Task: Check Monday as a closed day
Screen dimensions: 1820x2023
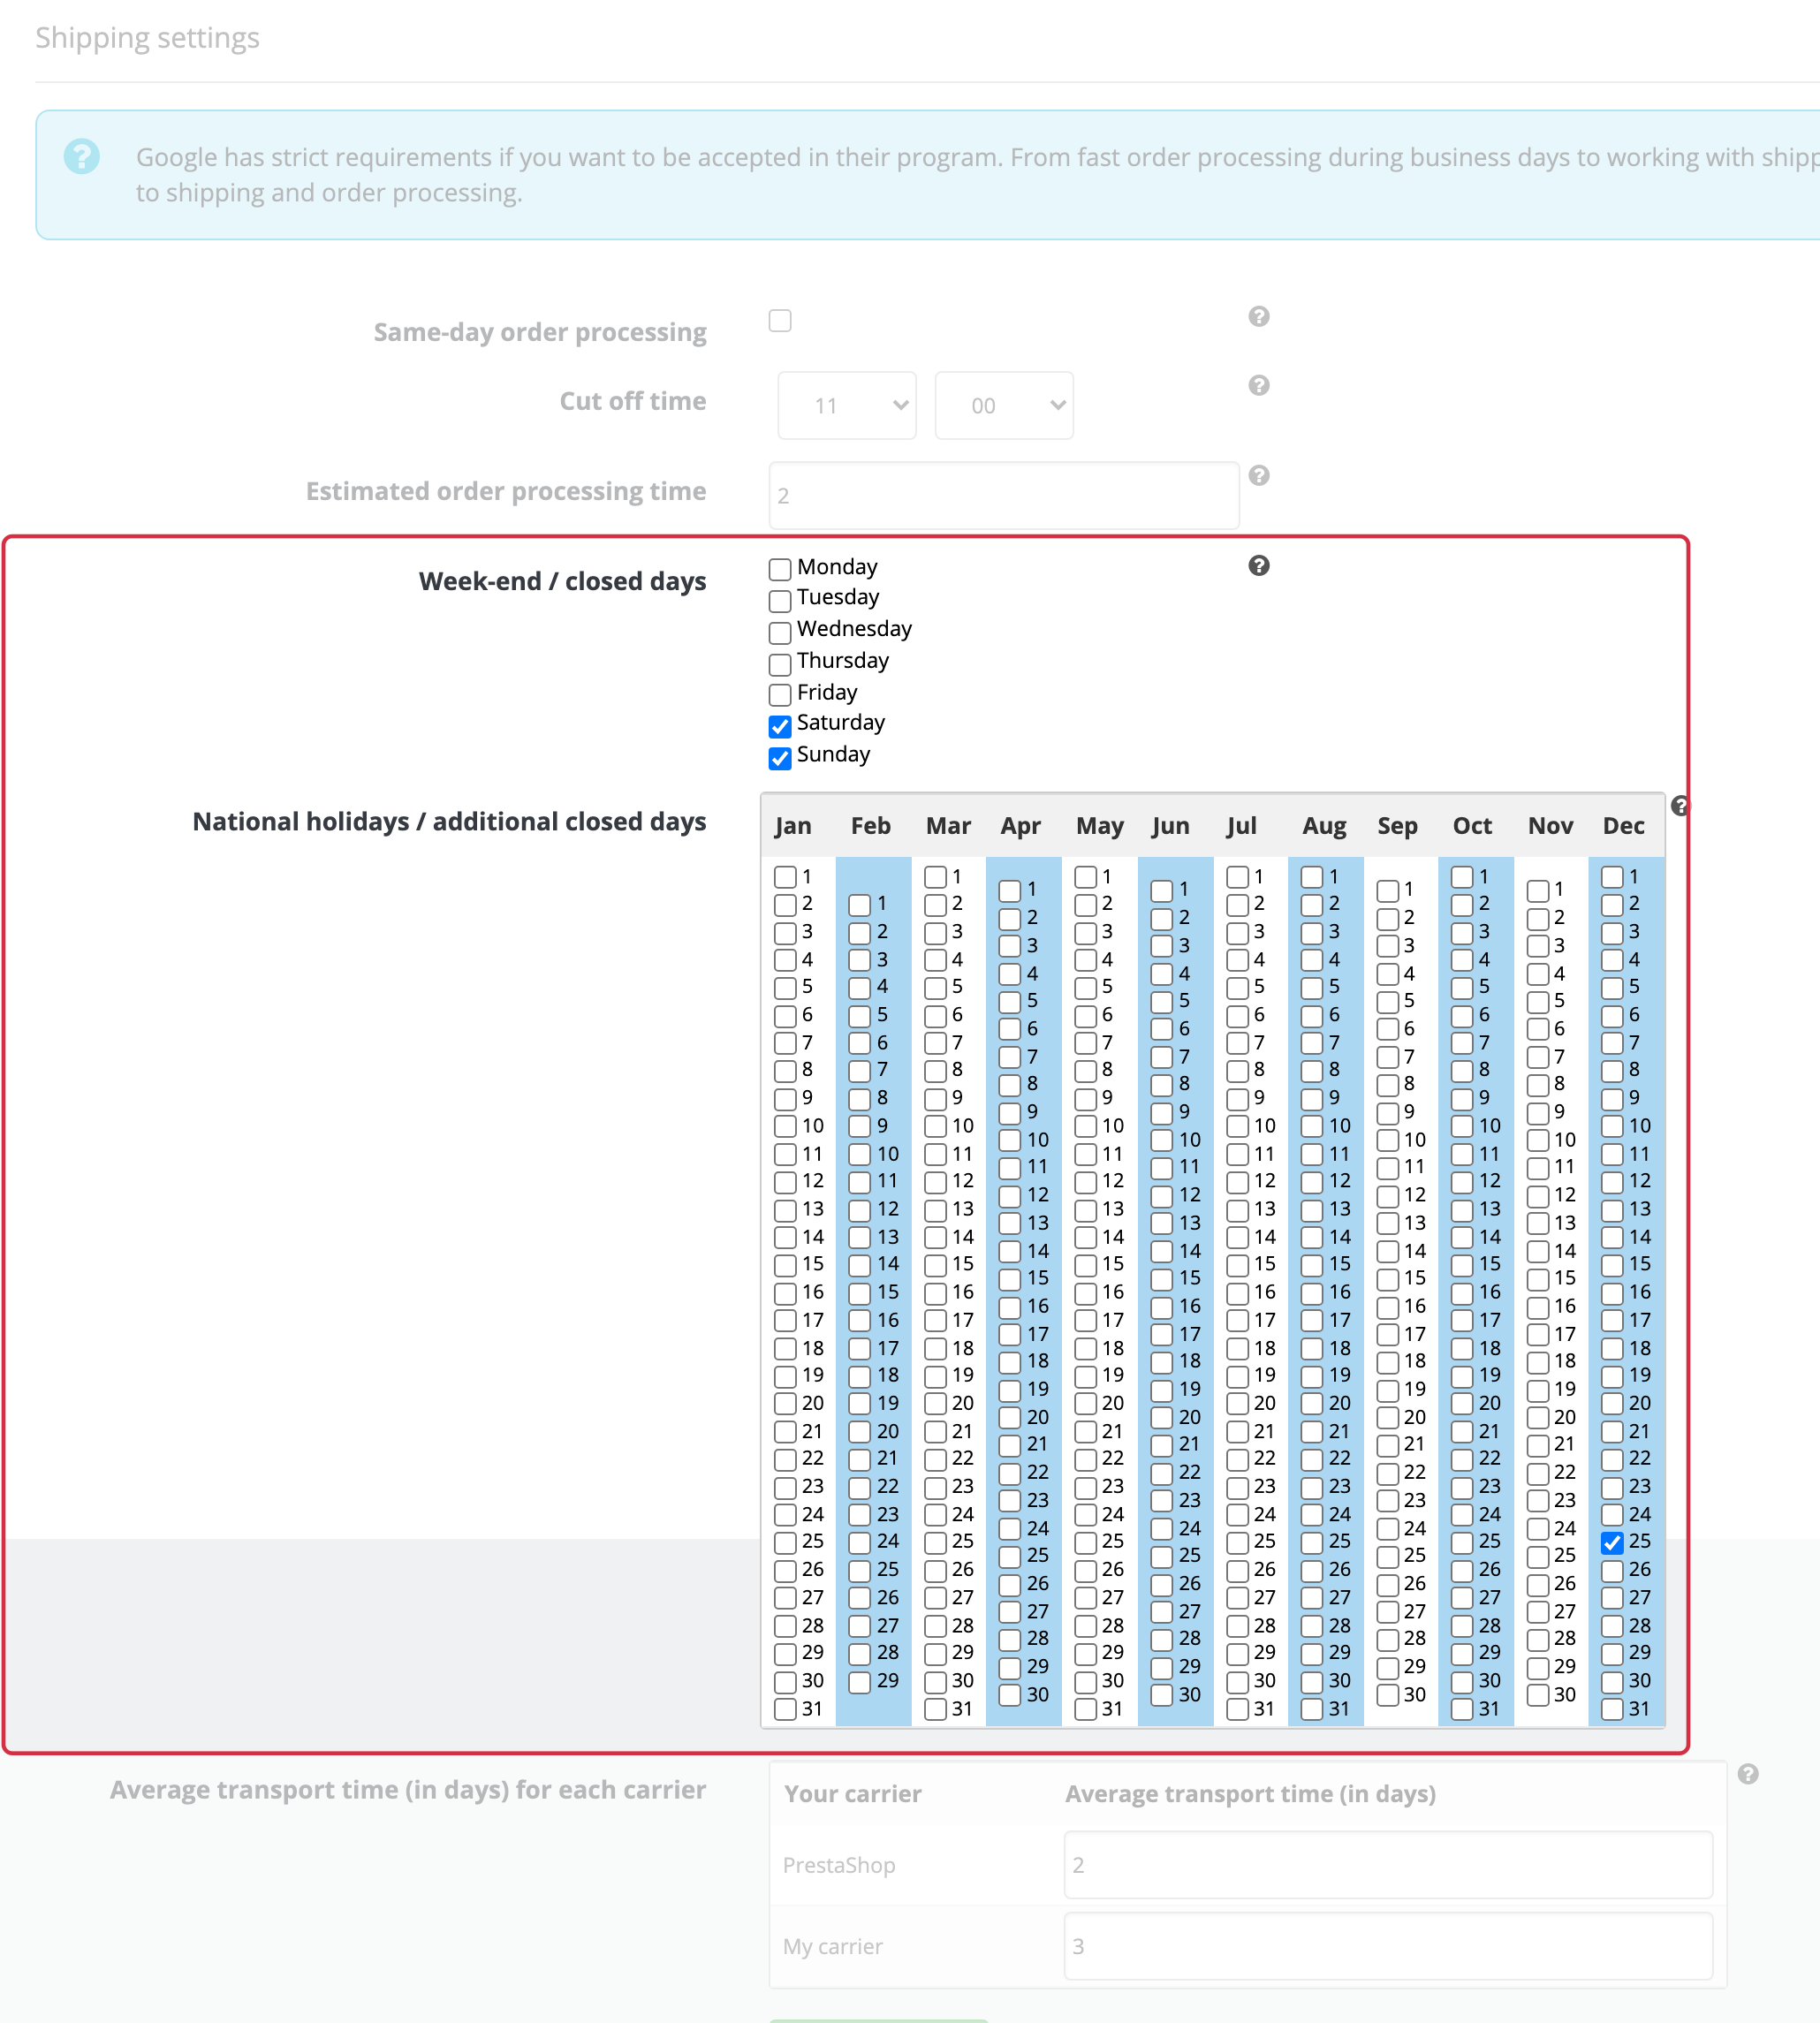Action: (780, 569)
